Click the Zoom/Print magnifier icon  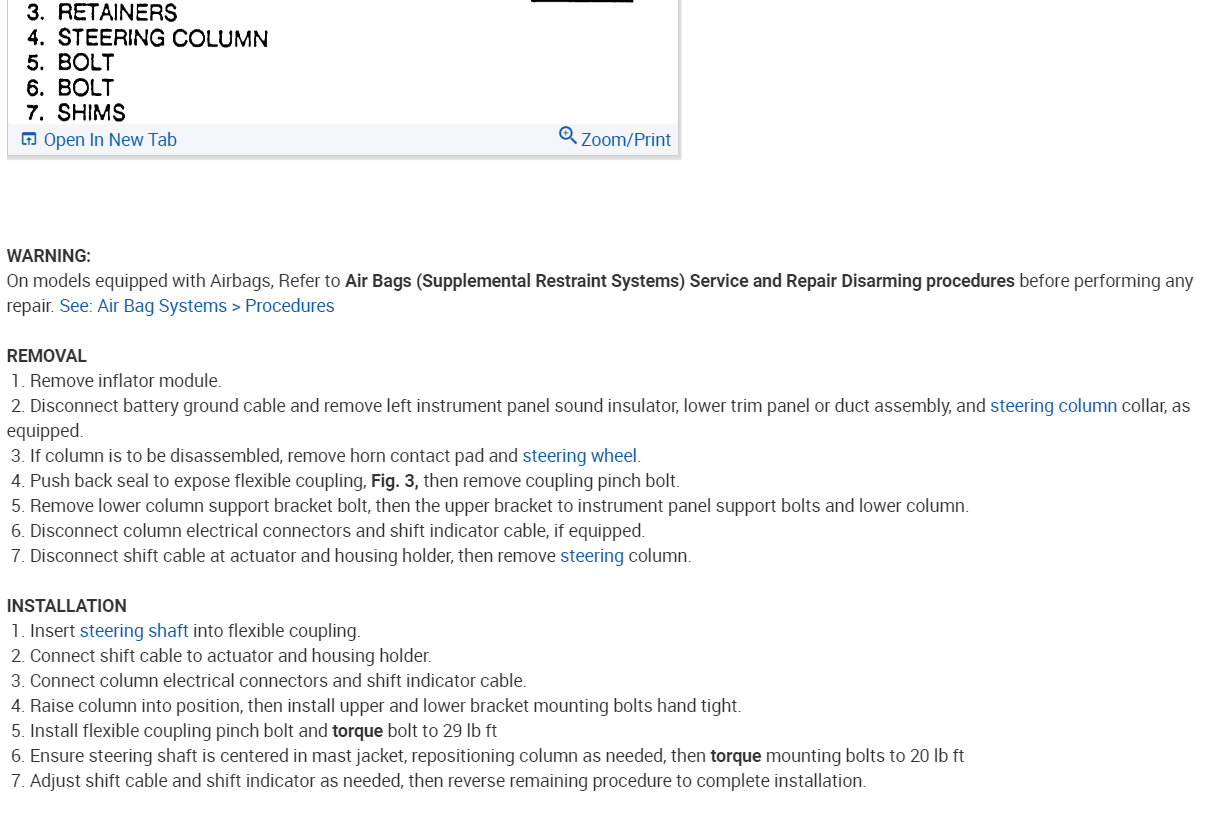tap(567, 136)
